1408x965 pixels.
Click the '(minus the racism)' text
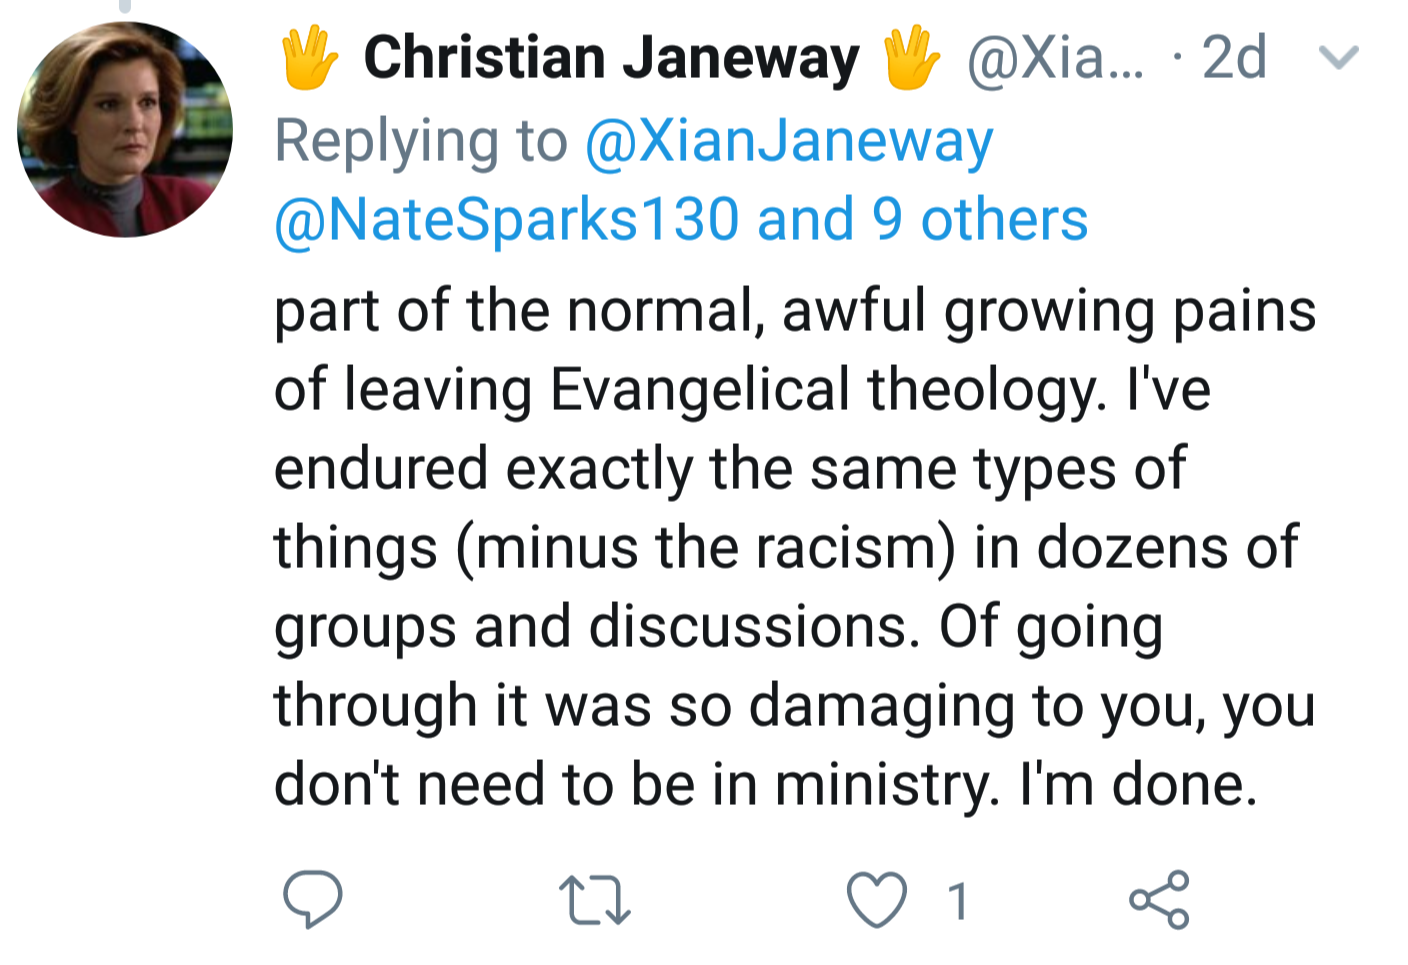(706, 547)
